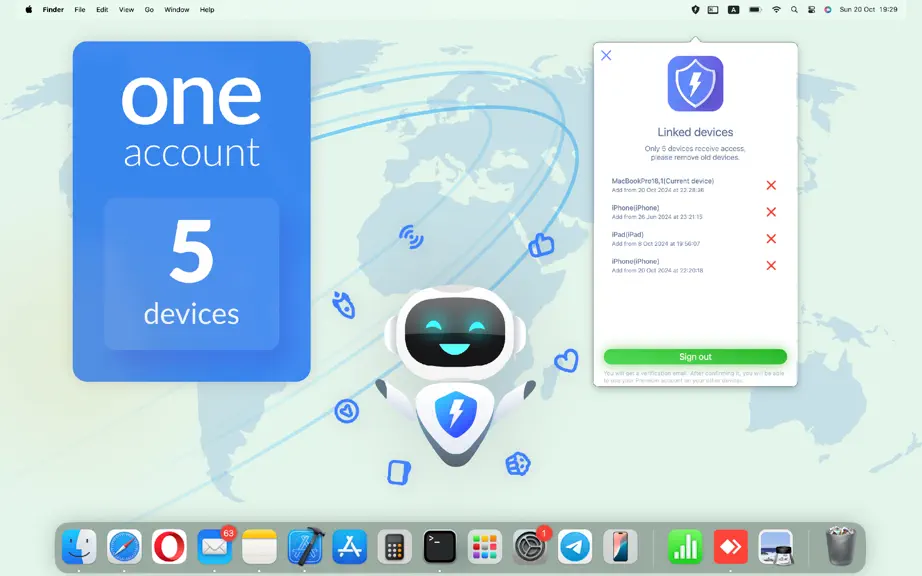Remove the MacBookPro18,1 current device
Screen dimensions: 922x576
click(771, 185)
